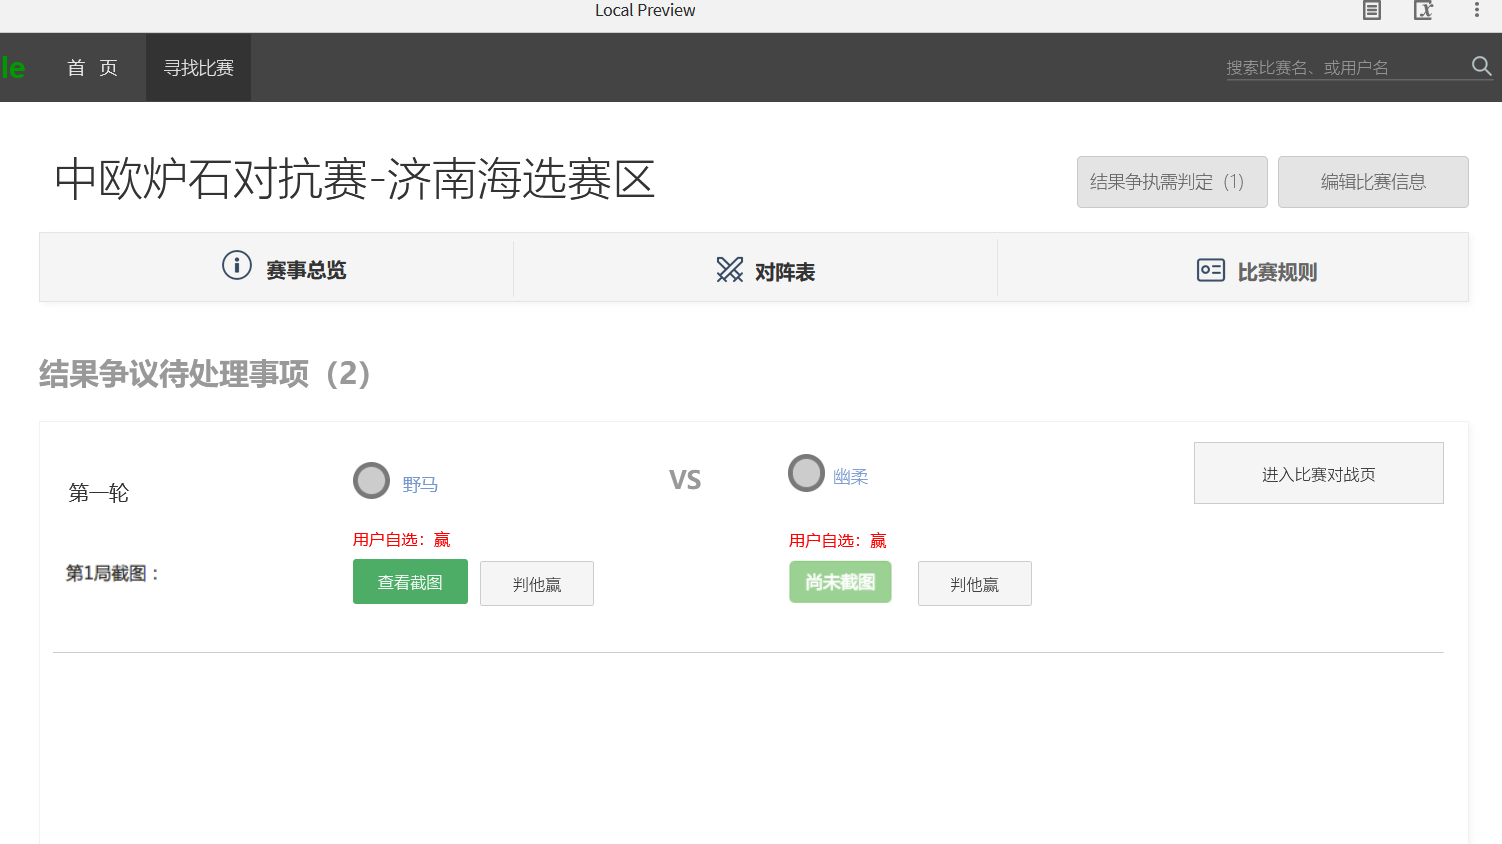This screenshot has width=1502, height=844.
Task: Click 用户自选：赢 under 幽柔
Action: click(x=838, y=540)
